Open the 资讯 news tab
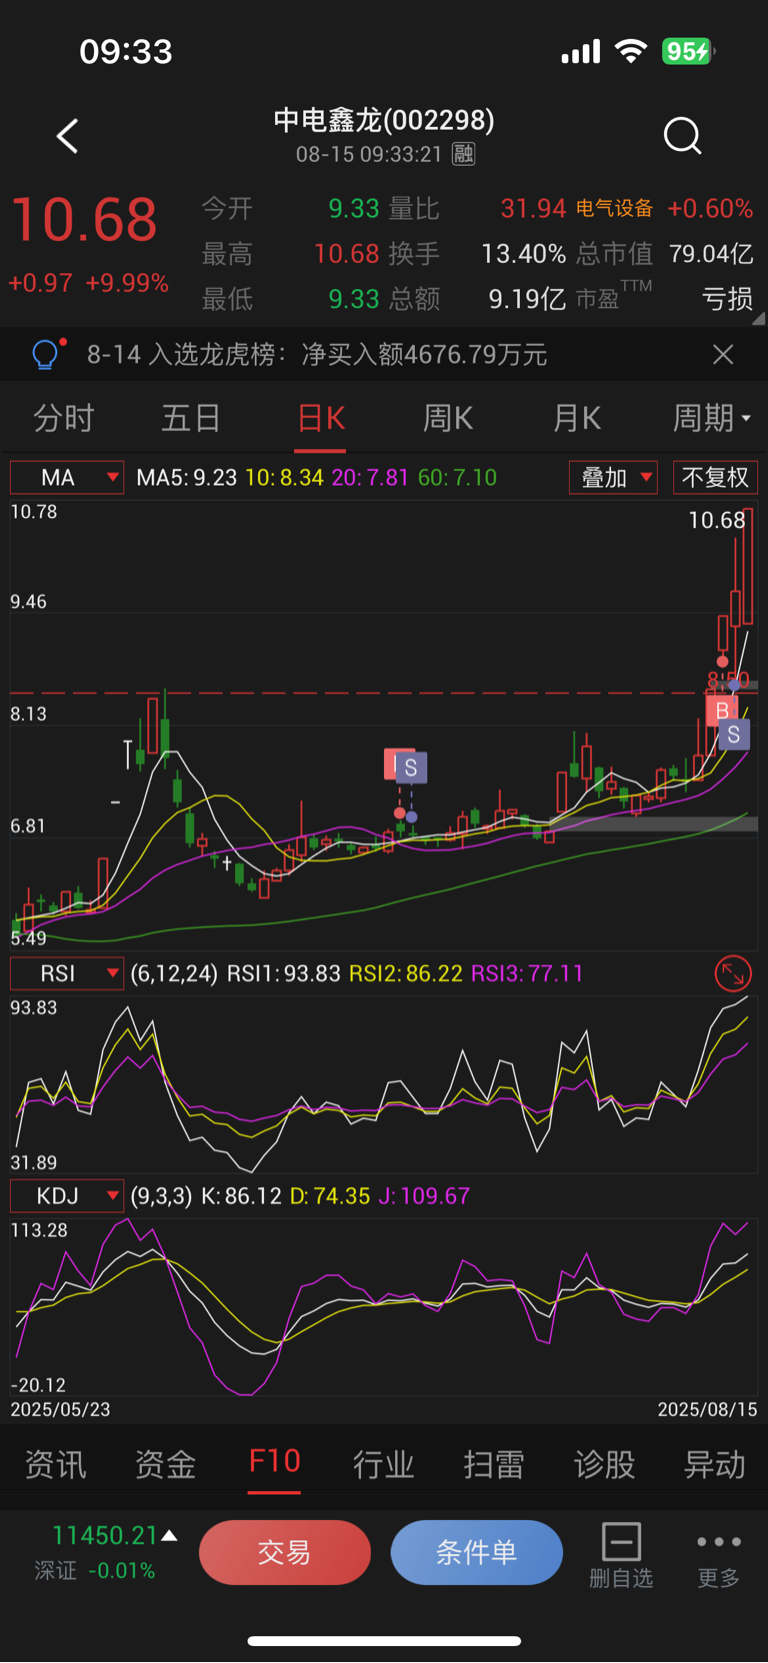 click(56, 1465)
